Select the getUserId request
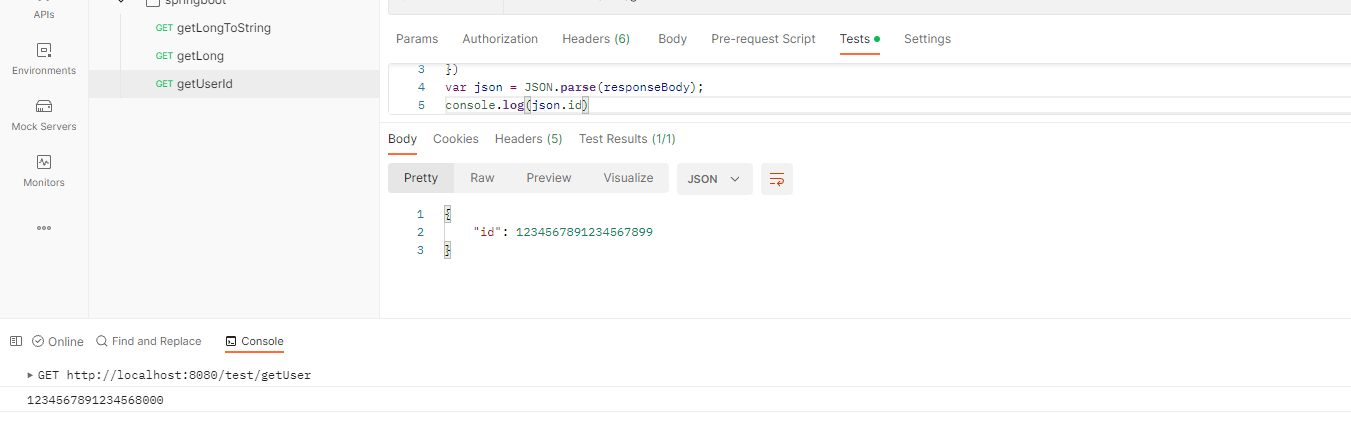 [x=204, y=84]
